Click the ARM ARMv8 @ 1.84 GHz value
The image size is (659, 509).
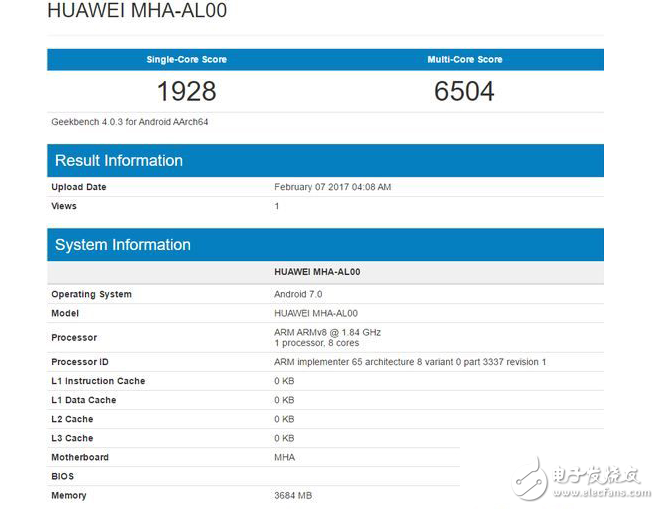tap(327, 332)
